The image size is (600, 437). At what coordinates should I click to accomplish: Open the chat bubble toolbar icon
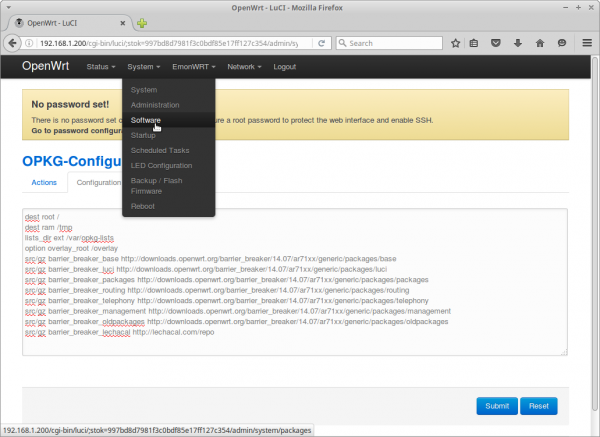pos(562,43)
